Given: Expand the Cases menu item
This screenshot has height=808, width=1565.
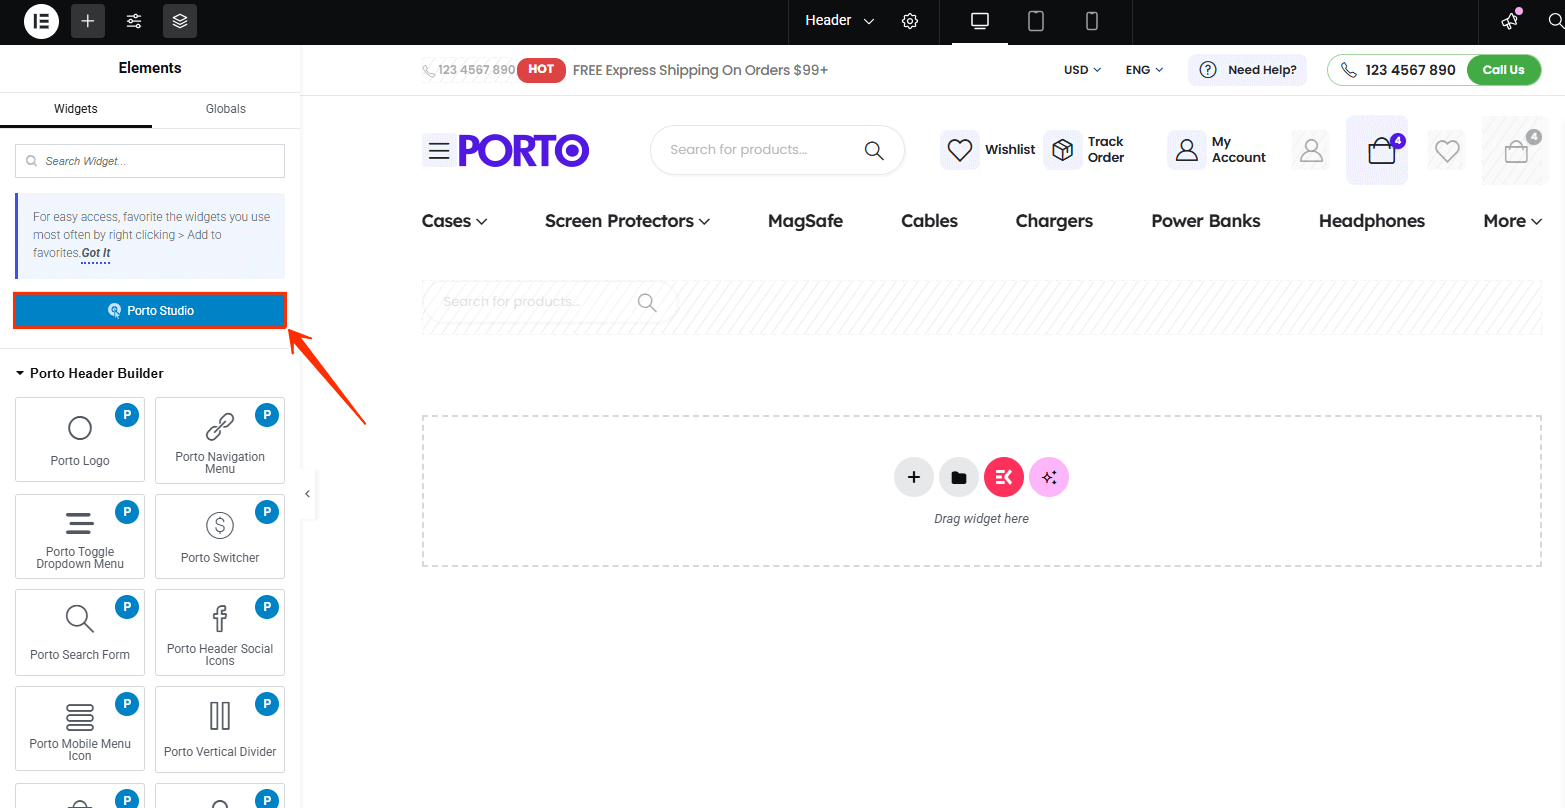Looking at the screenshot, I should point(455,221).
